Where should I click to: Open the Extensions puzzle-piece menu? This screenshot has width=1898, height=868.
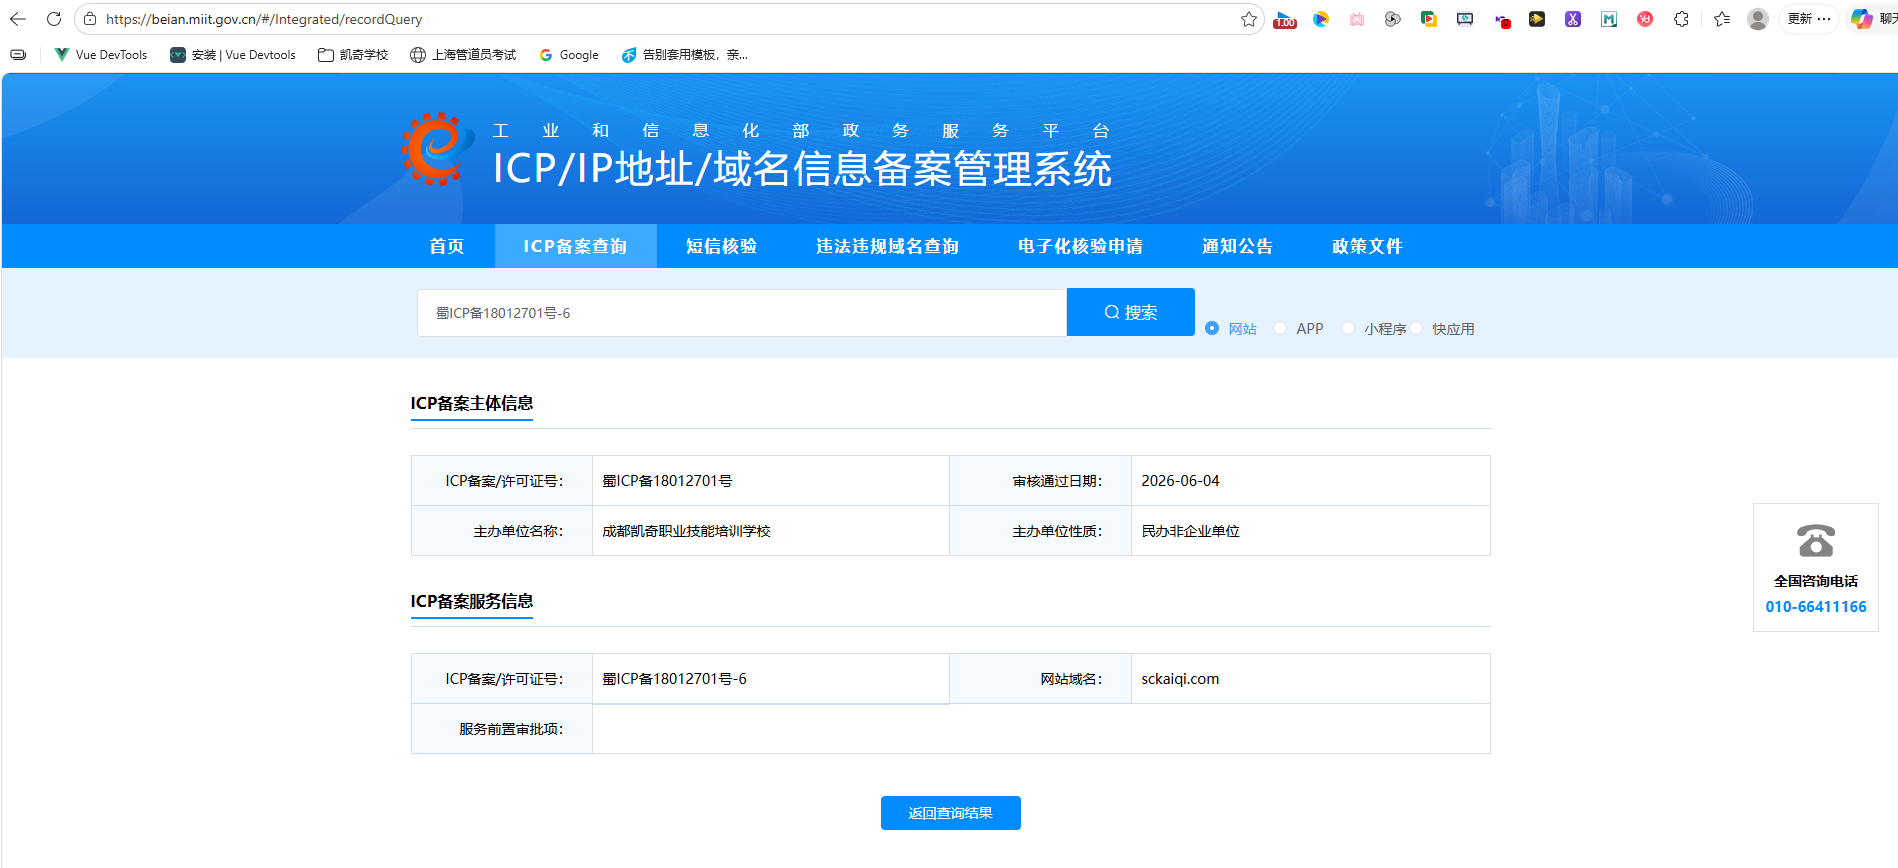(x=1681, y=19)
